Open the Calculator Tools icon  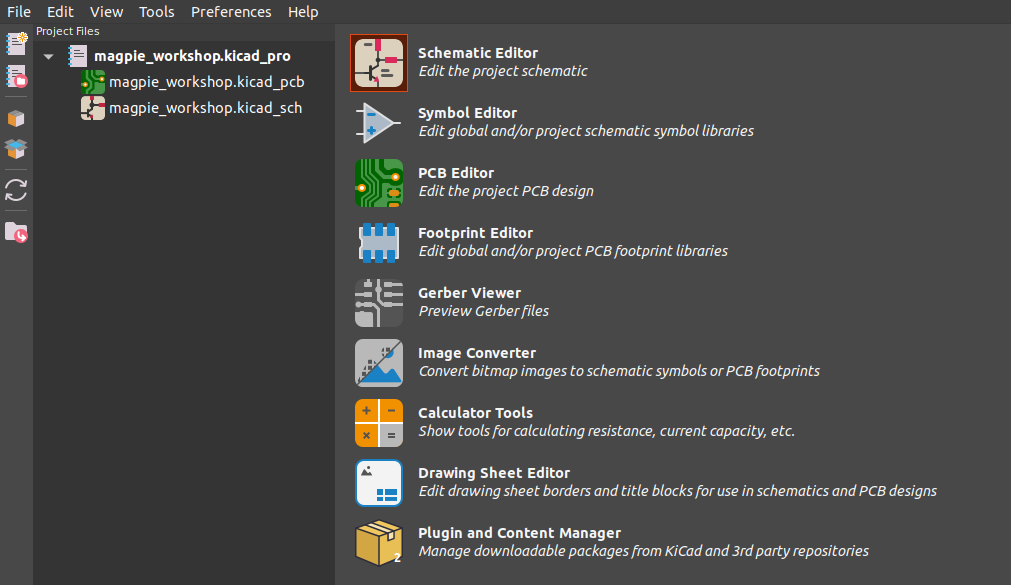tap(379, 423)
